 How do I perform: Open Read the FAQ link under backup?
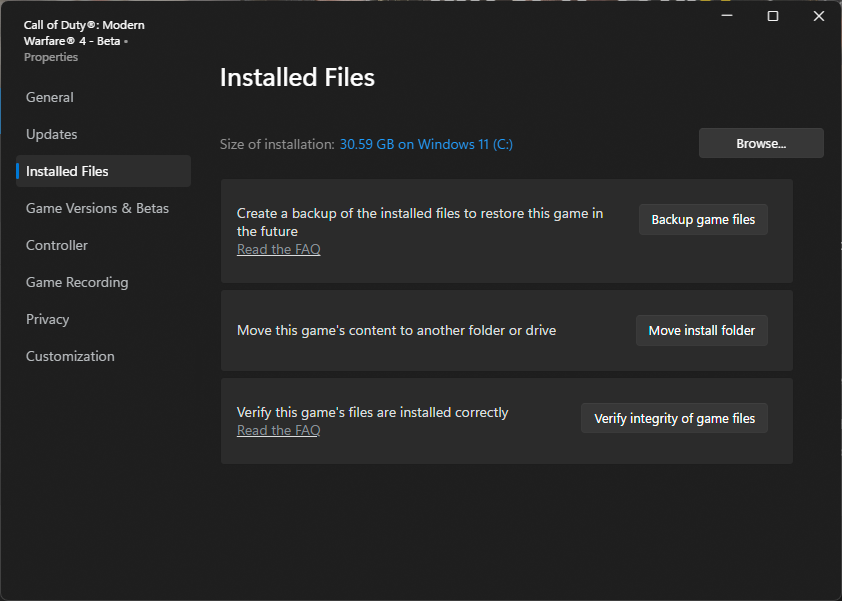279,249
